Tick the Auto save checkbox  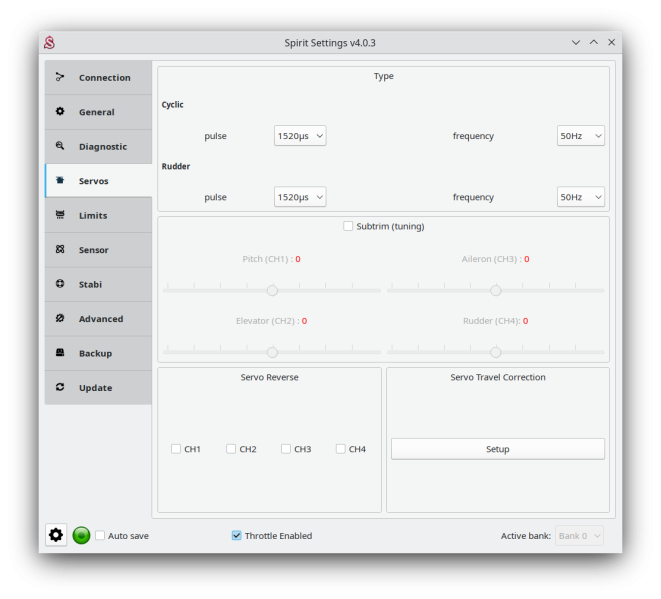coord(100,535)
